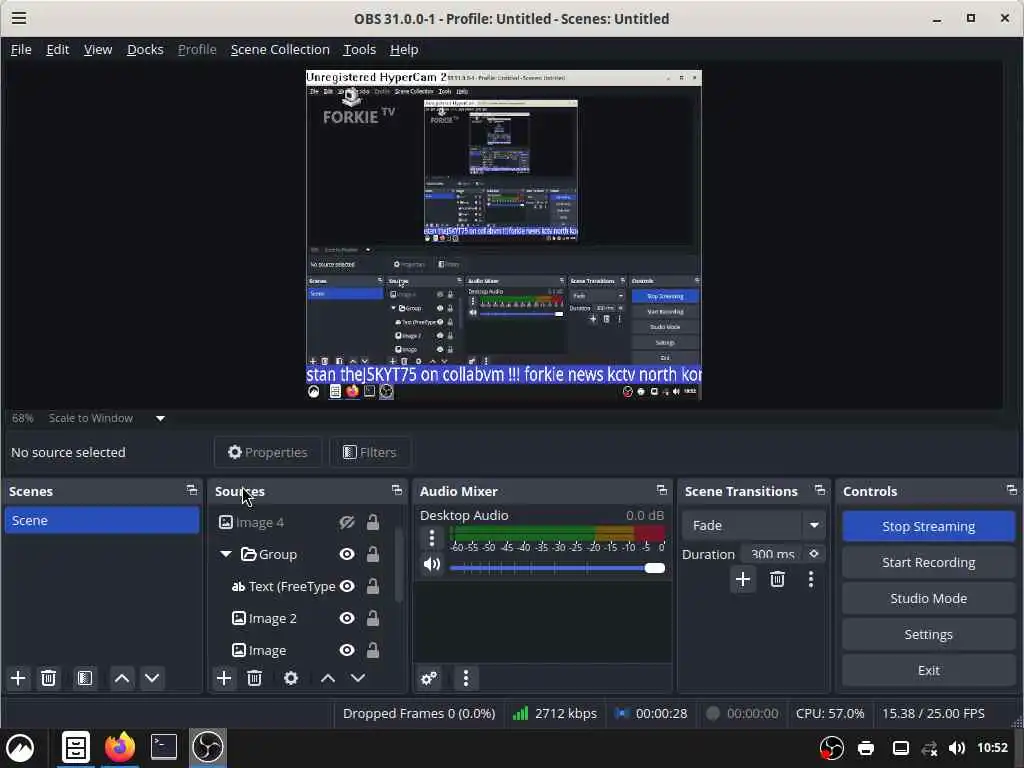Add a scene transition with plus
Screen dimensions: 1024x768
pos(743,579)
